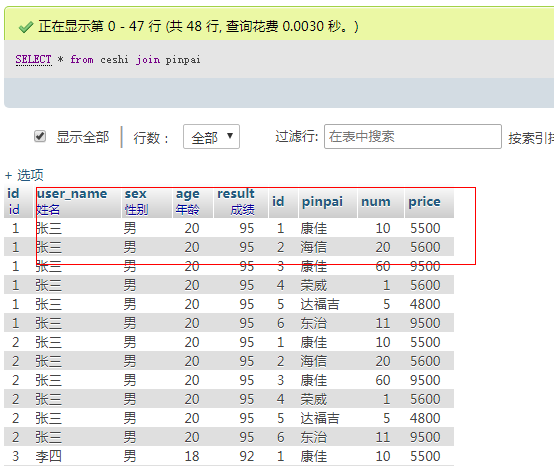Click the second id column header before pinpai

(278, 201)
